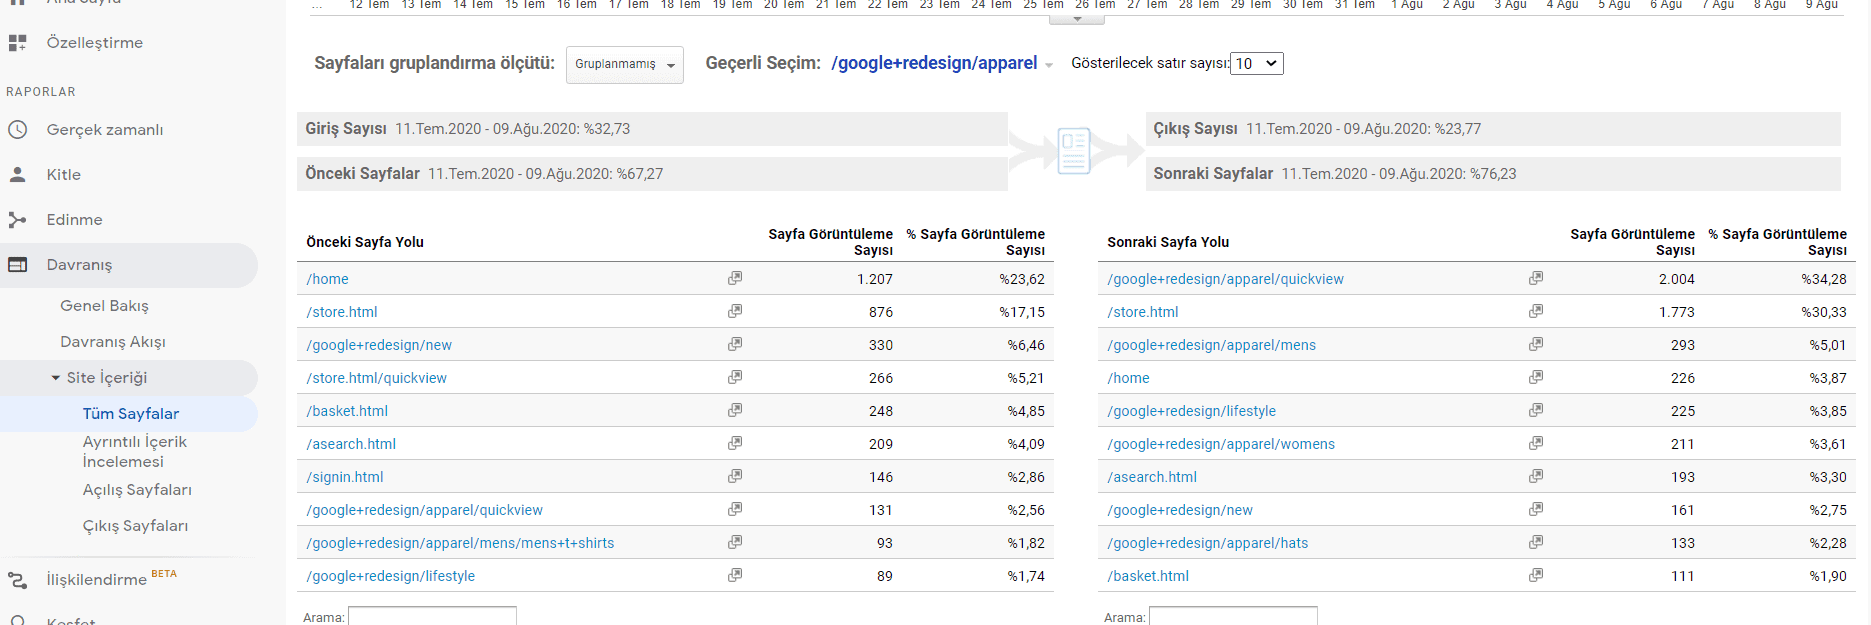Open rows-to-show dropdown set to 10
Image resolution: width=1871 pixels, height=625 pixels.
[x=1257, y=64]
